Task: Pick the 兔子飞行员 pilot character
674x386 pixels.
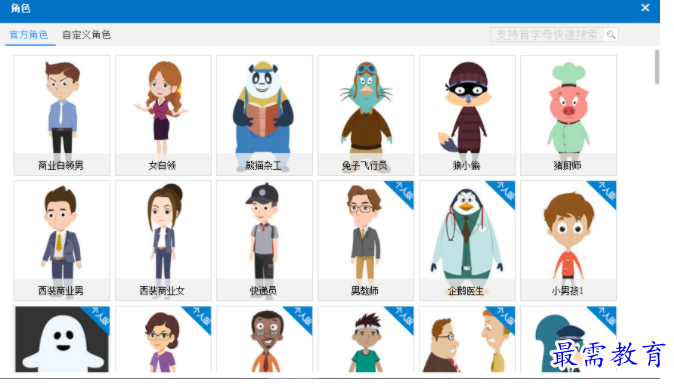Action: 366,115
